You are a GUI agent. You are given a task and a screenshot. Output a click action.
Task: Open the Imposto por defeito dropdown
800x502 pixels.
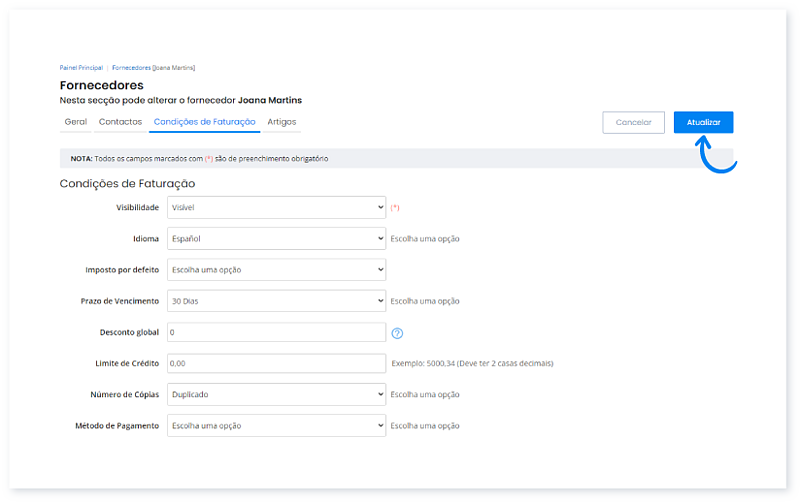coord(276,270)
